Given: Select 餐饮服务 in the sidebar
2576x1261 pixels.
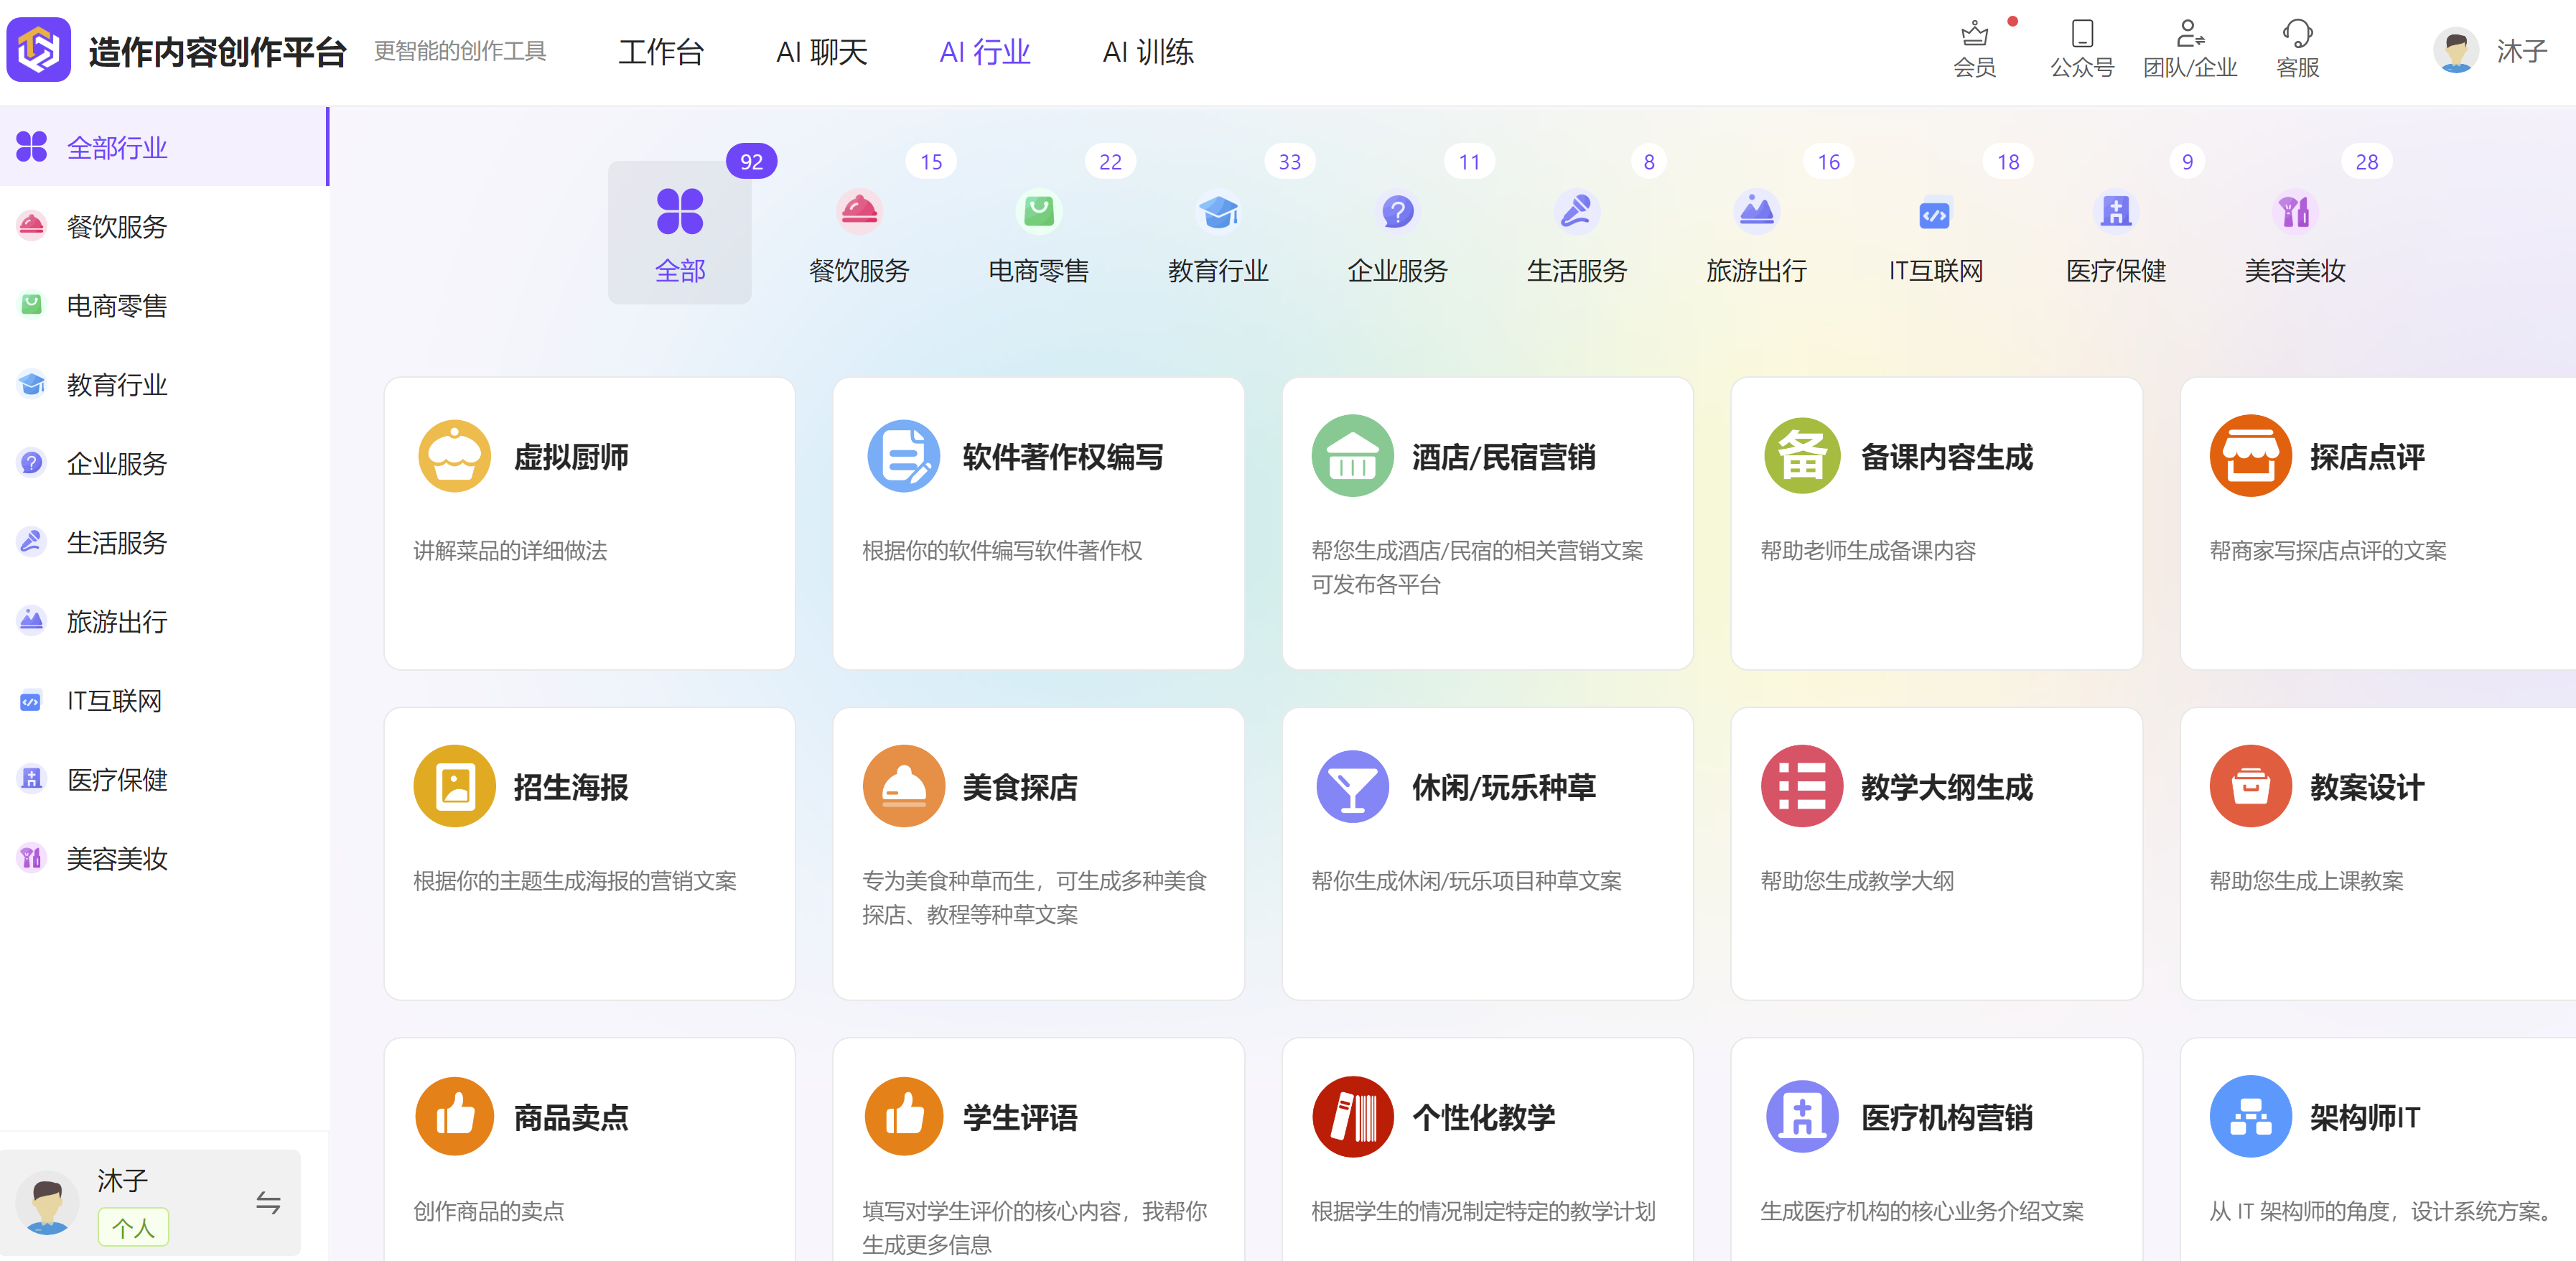Looking at the screenshot, I should pyautogui.click(x=164, y=226).
